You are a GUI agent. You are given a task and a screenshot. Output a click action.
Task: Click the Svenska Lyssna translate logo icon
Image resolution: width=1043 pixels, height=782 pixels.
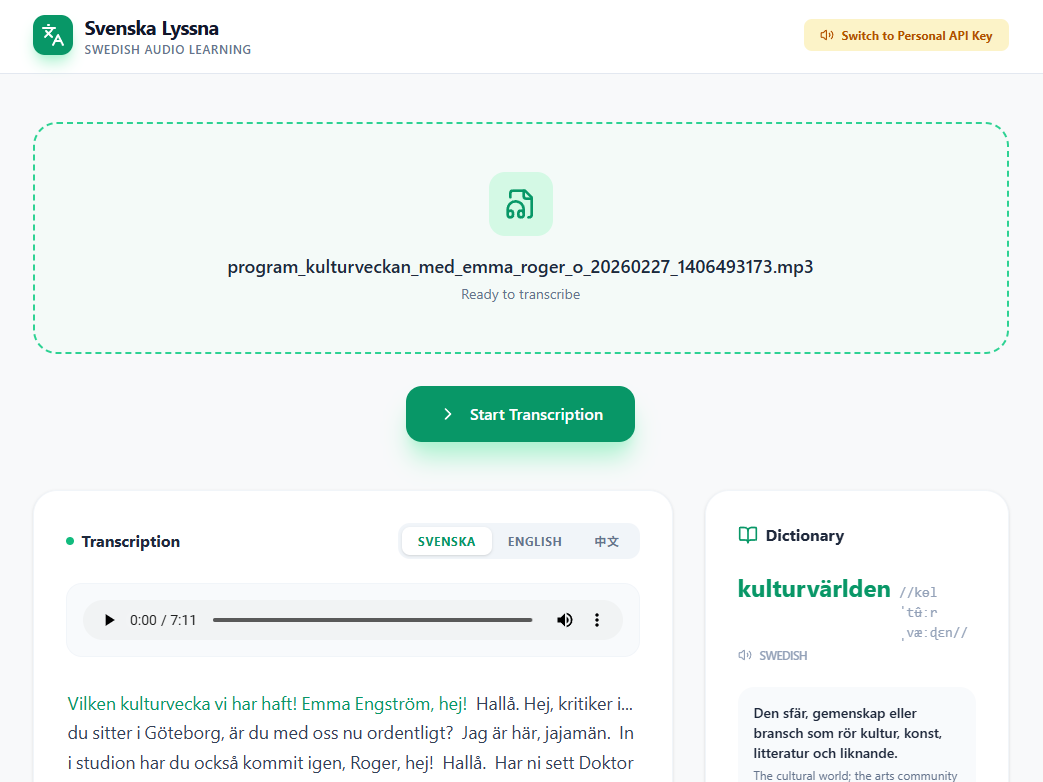[x=53, y=35]
